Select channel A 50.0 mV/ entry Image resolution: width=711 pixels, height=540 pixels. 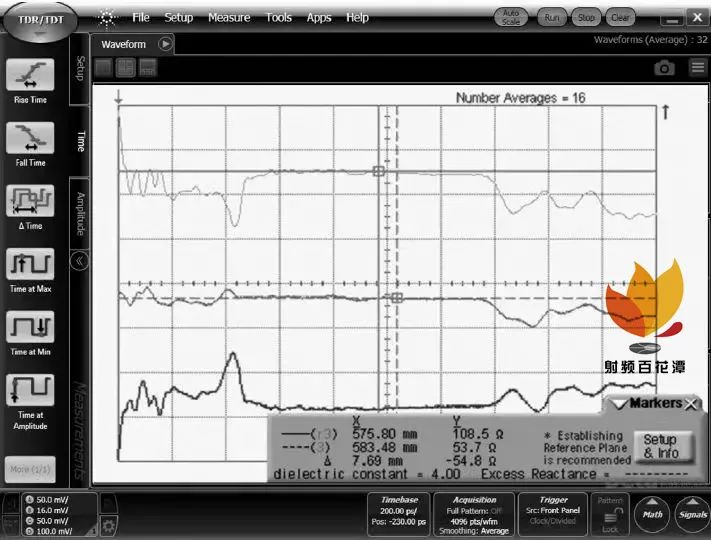pos(48,500)
